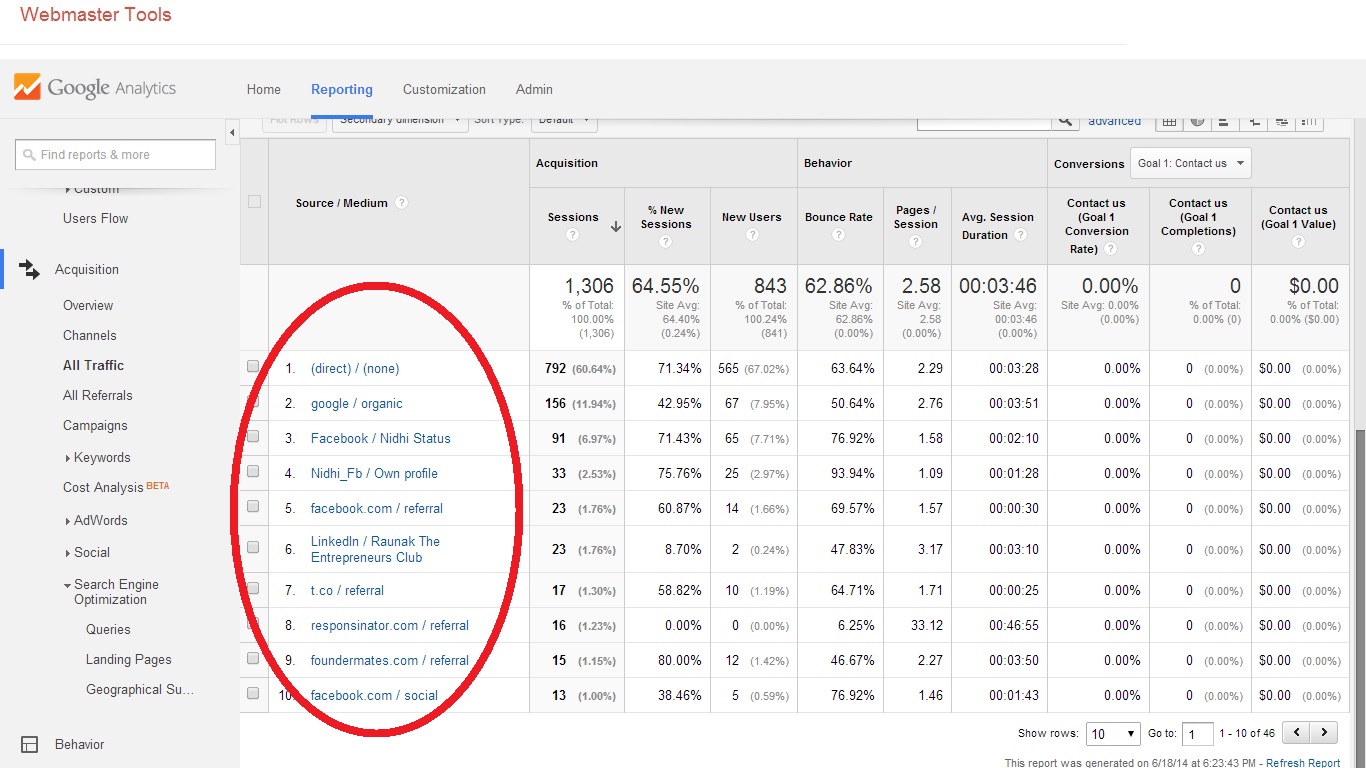Screen dimensions: 1366x768
Task: Click the Google Analytics logo
Action: click(95, 88)
